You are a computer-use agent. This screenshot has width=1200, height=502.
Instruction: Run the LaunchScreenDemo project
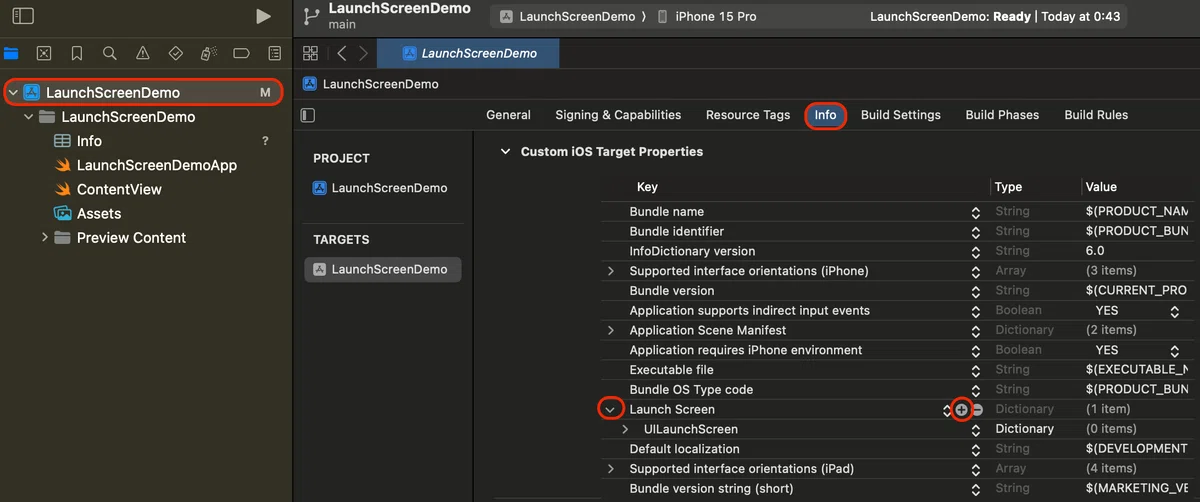pos(263,16)
